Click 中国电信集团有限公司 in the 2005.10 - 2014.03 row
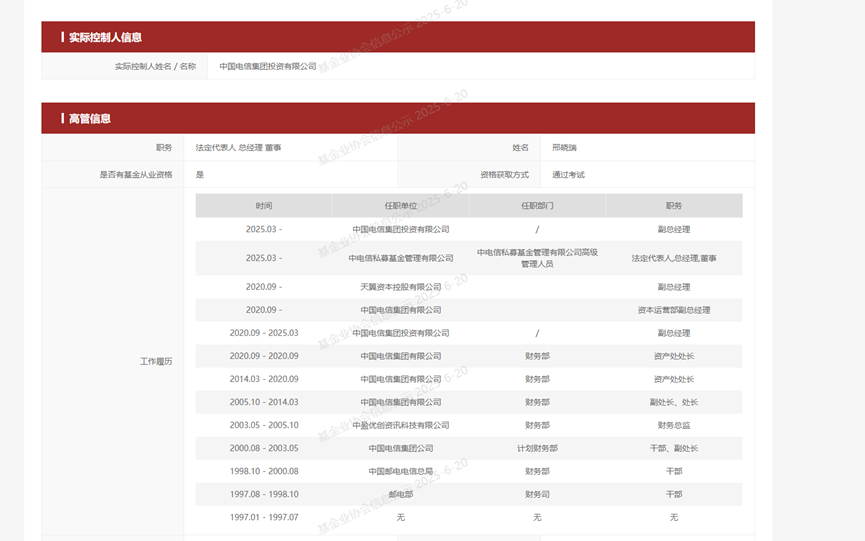Screen dimensions: 865x541 click(x=401, y=403)
